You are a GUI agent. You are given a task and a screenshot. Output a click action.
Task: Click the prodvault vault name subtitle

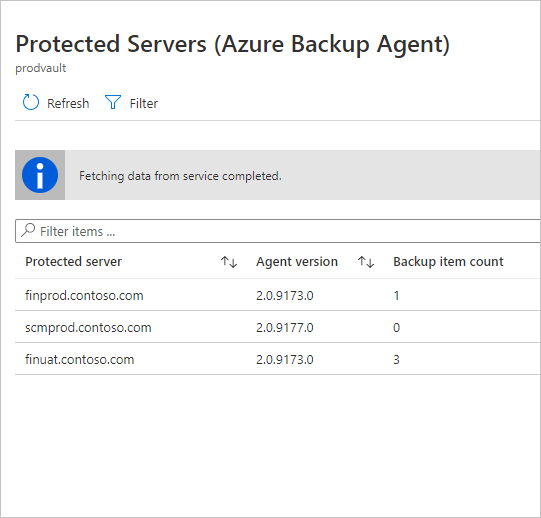tap(41, 68)
